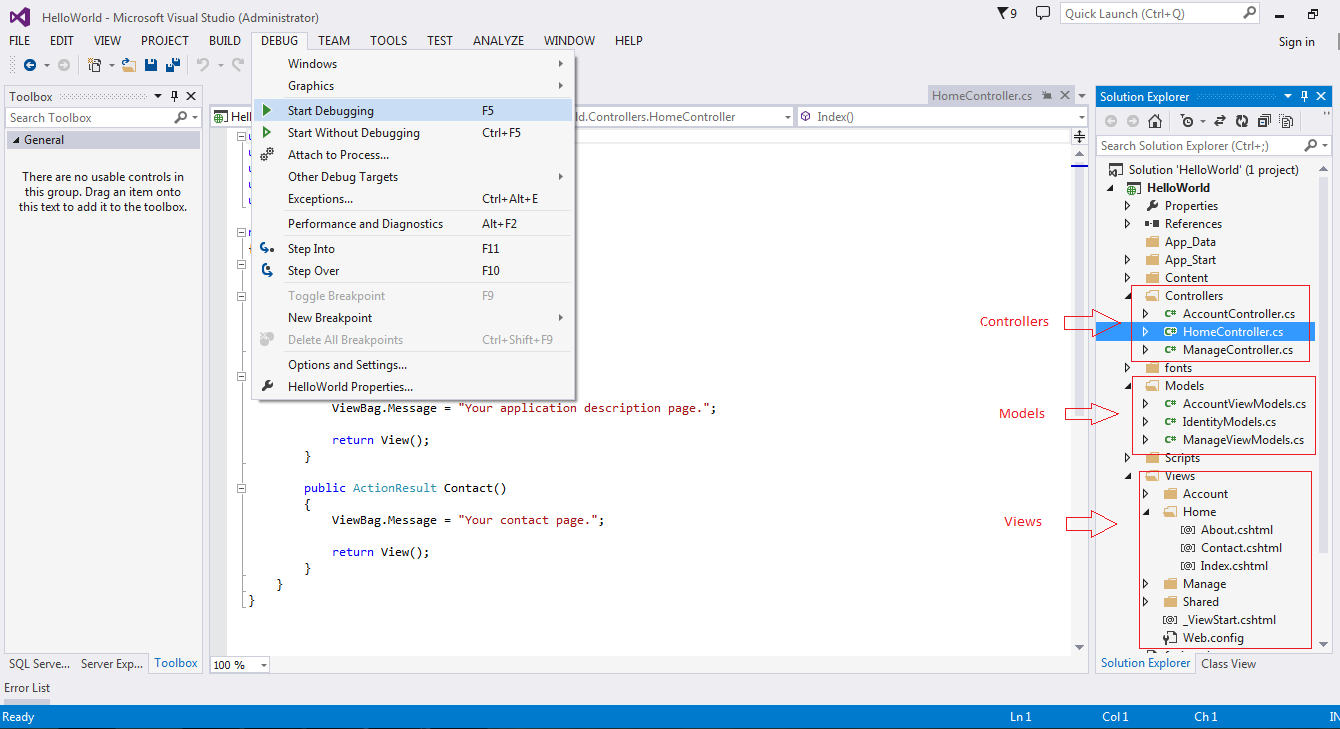Image resolution: width=1340 pixels, height=729 pixels.
Task: Open the Windows submenu in Debug menu
Action: click(414, 64)
